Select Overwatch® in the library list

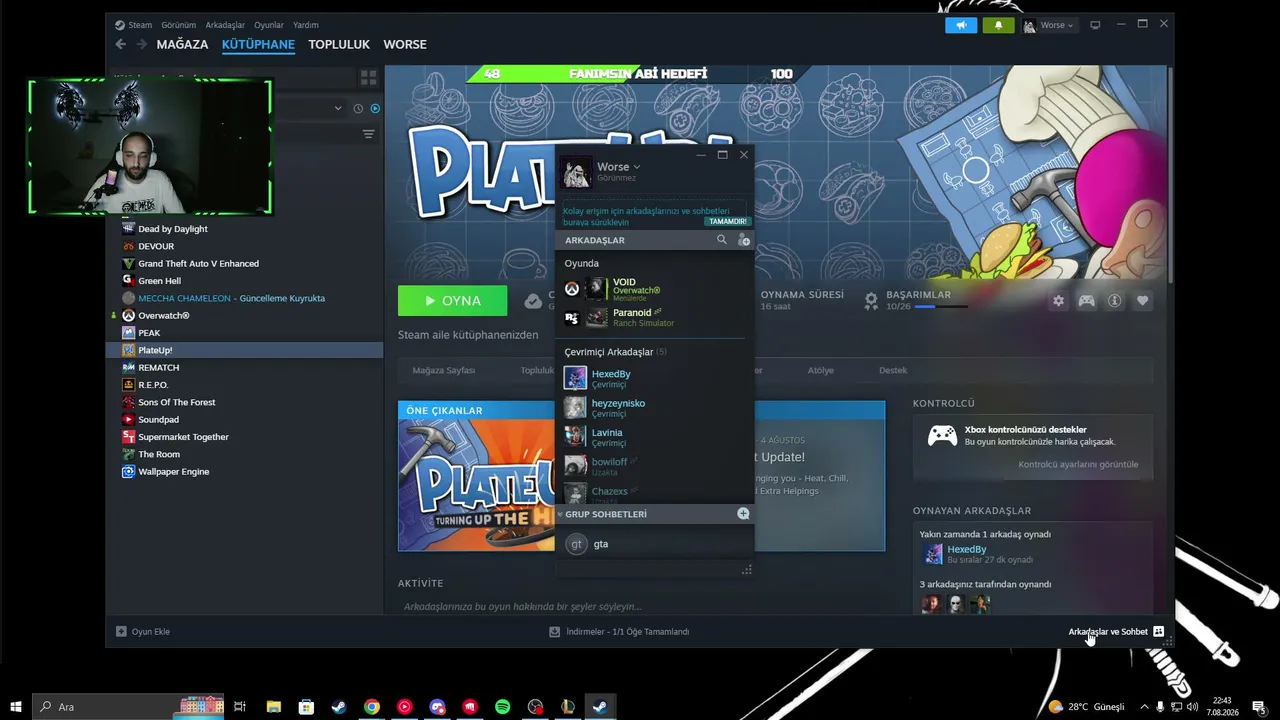click(x=164, y=316)
